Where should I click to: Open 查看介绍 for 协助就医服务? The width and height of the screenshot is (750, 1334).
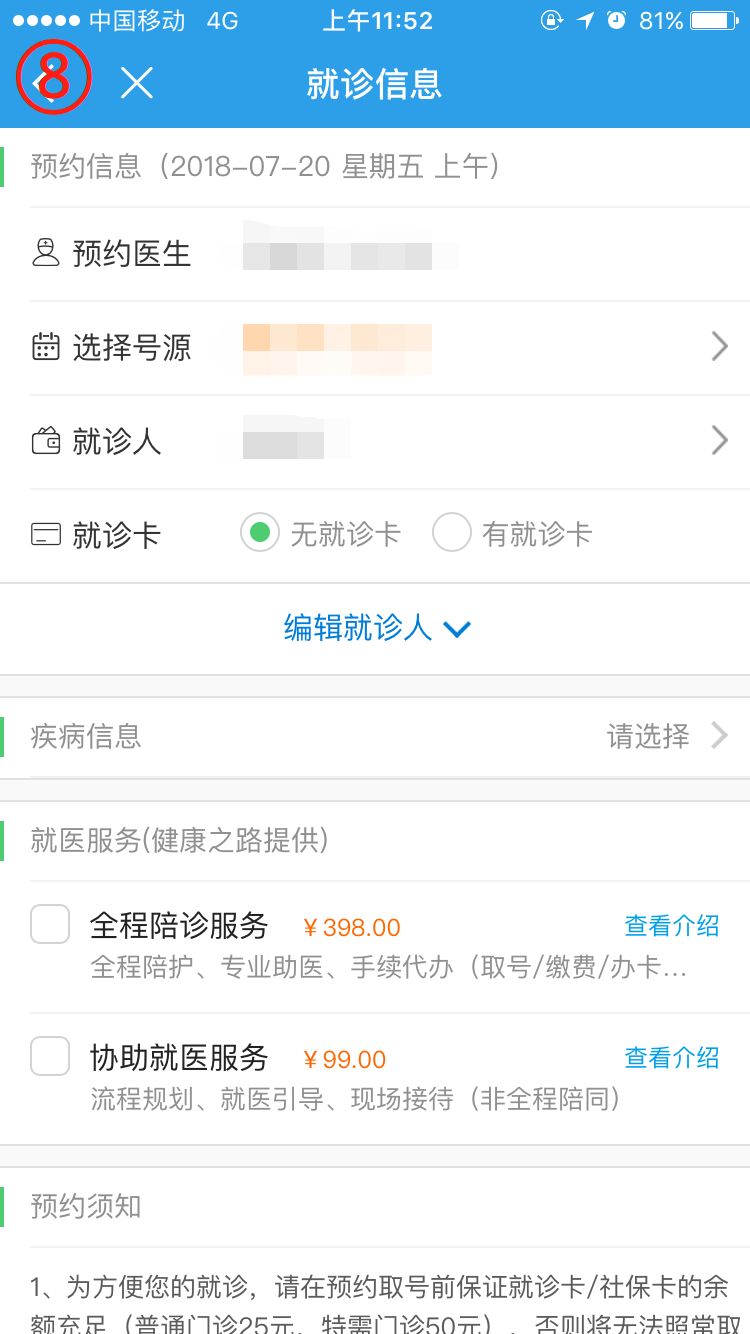click(x=671, y=1057)
